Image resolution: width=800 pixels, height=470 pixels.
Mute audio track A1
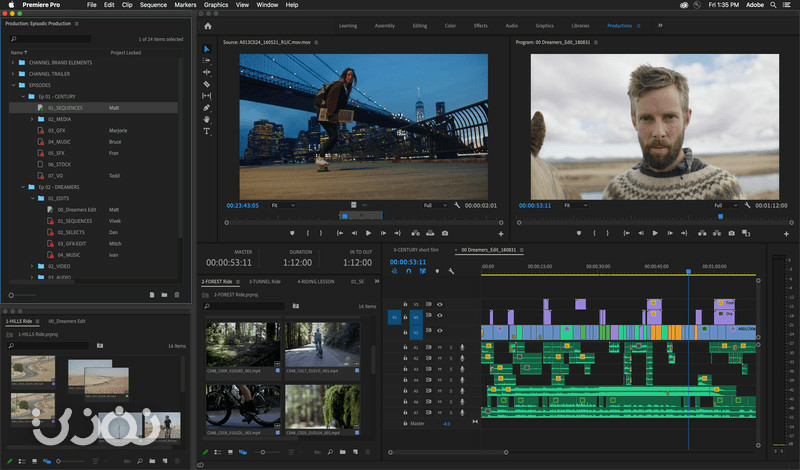tap(439, 348)
